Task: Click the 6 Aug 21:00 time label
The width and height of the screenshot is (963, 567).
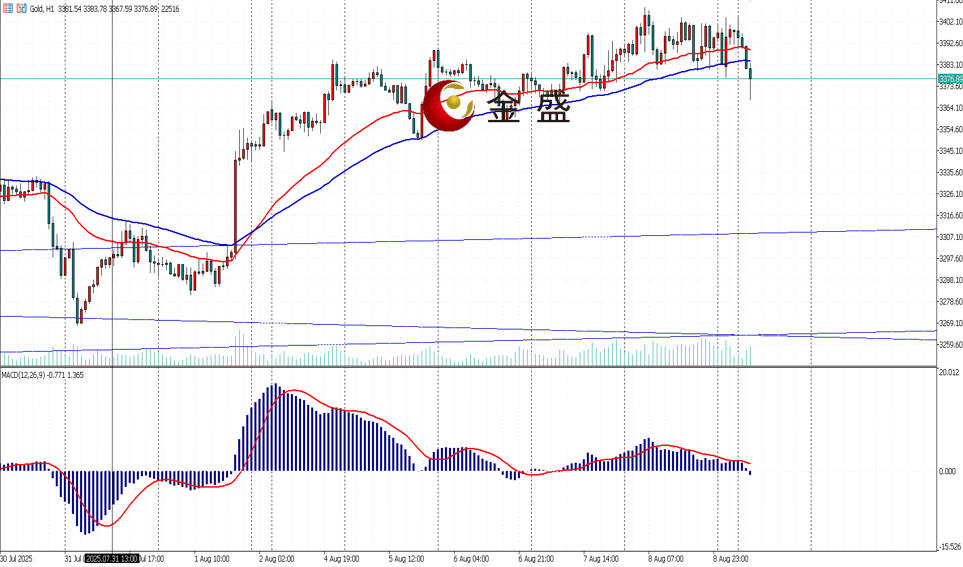Action: click(x=537, y=559)
